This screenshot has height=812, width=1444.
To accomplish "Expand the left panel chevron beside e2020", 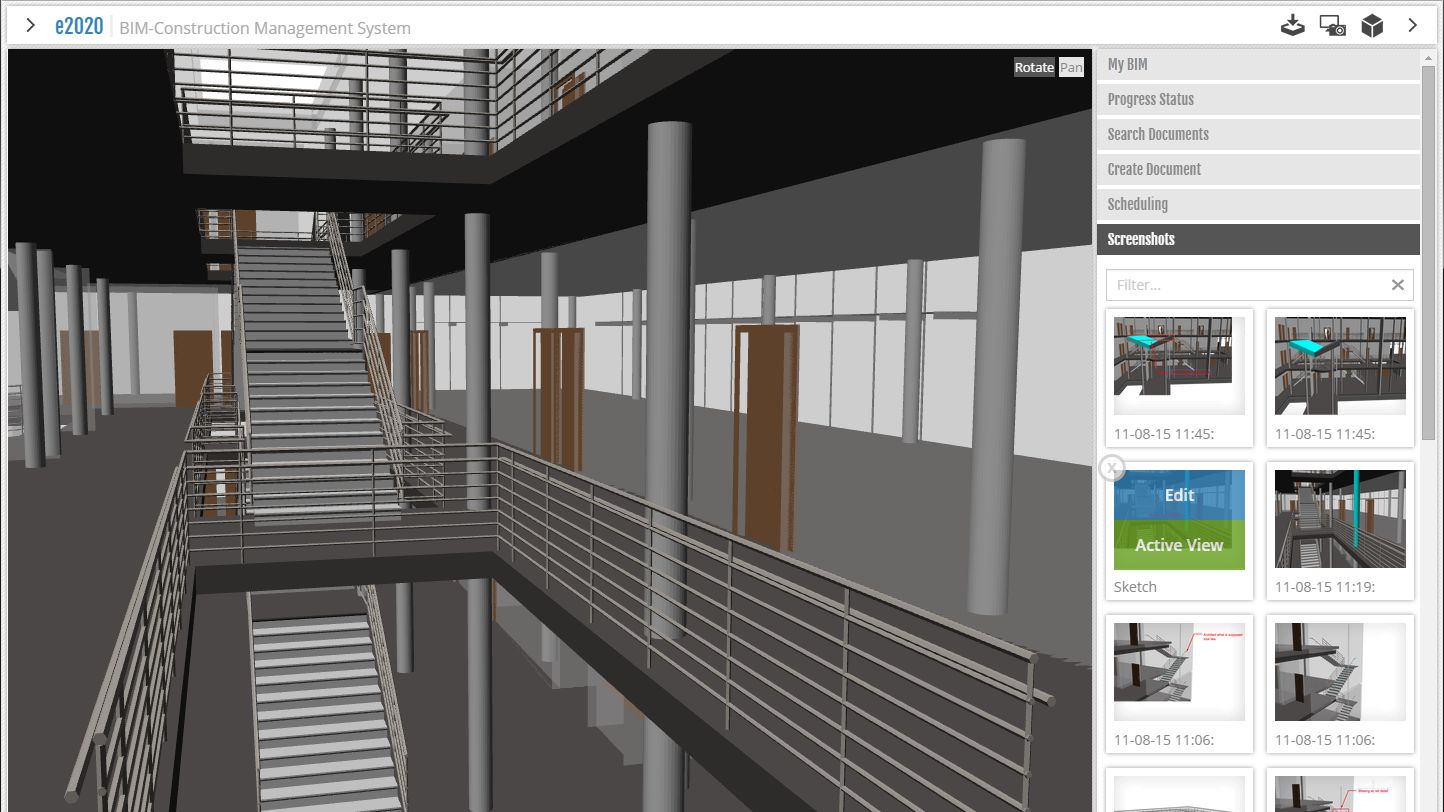I will 31,25.
